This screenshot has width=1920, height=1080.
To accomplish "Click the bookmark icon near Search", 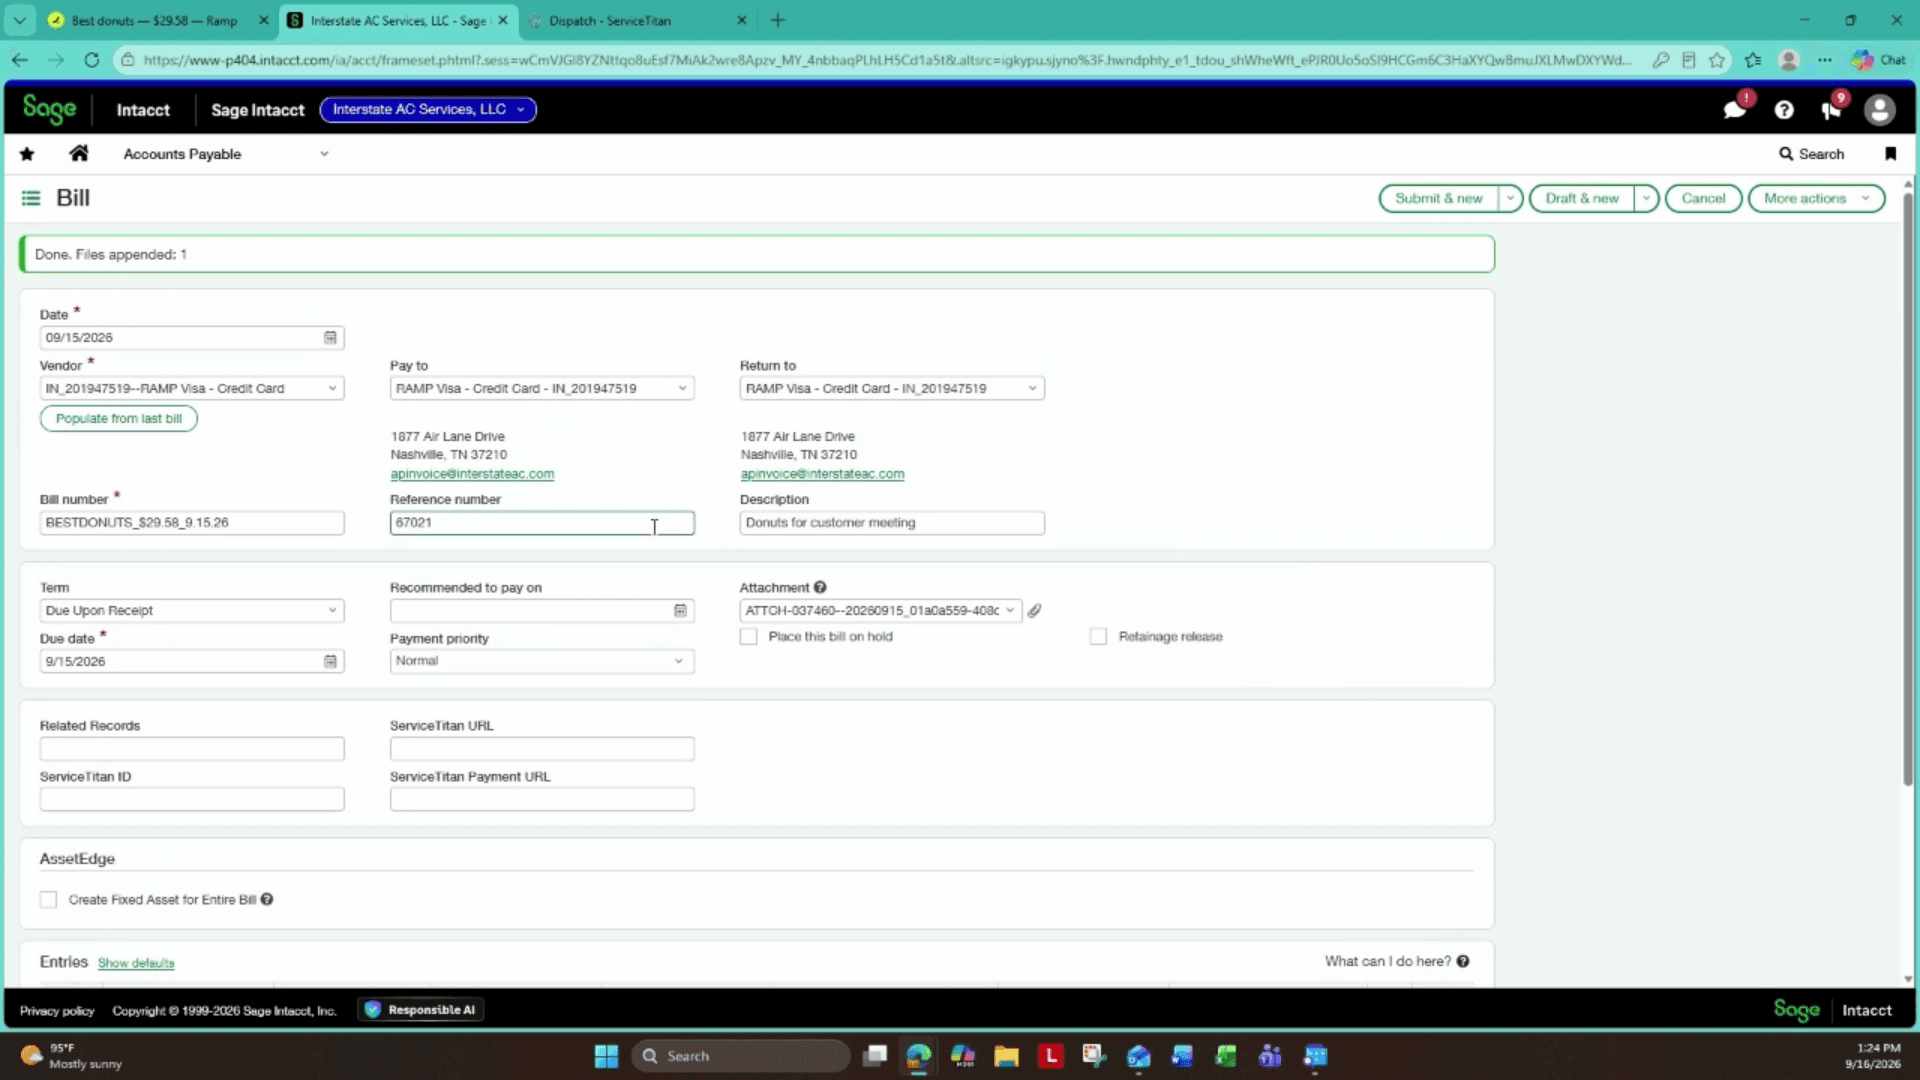I will [x=1890, y=154].
